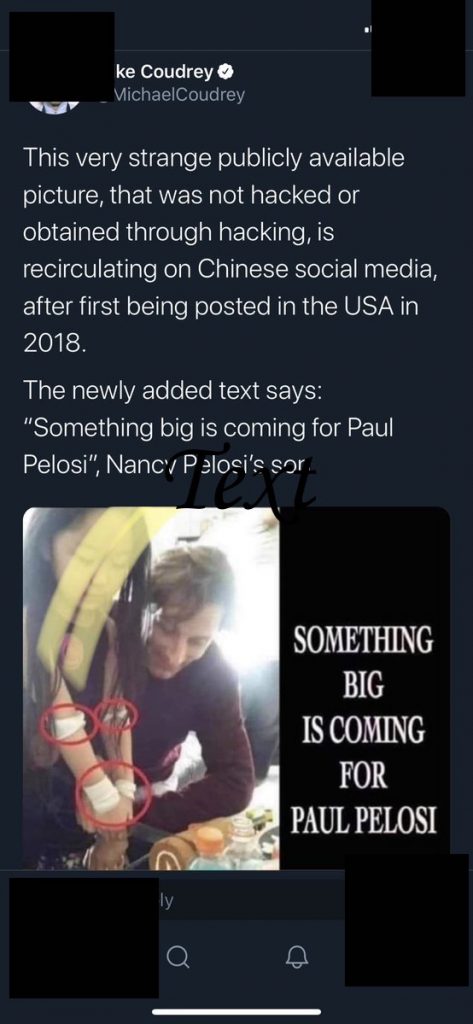This screenshot has height=1024, width=473.
Task: Tap the "The newly added text says:" line
Action: 172,390
